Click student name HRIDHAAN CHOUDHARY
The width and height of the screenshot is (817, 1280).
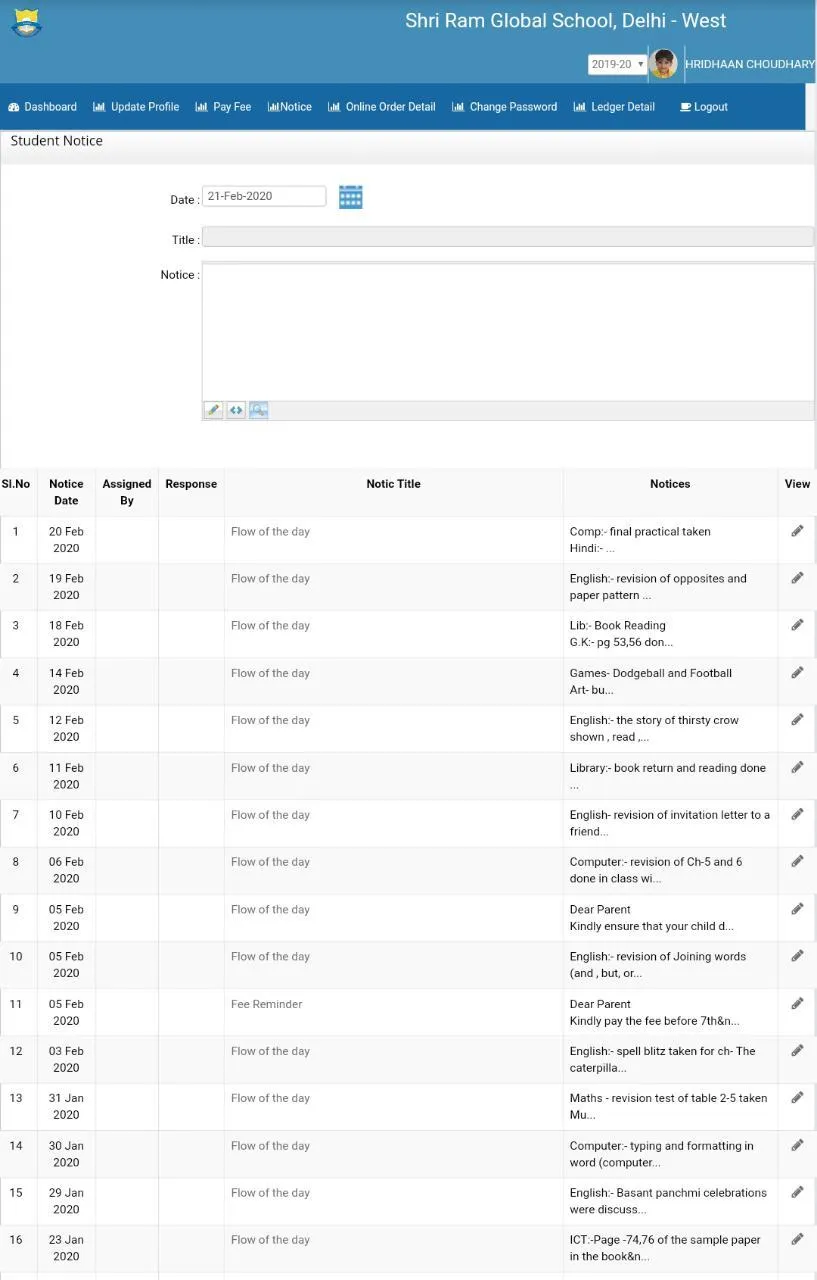tap(750, 64)
